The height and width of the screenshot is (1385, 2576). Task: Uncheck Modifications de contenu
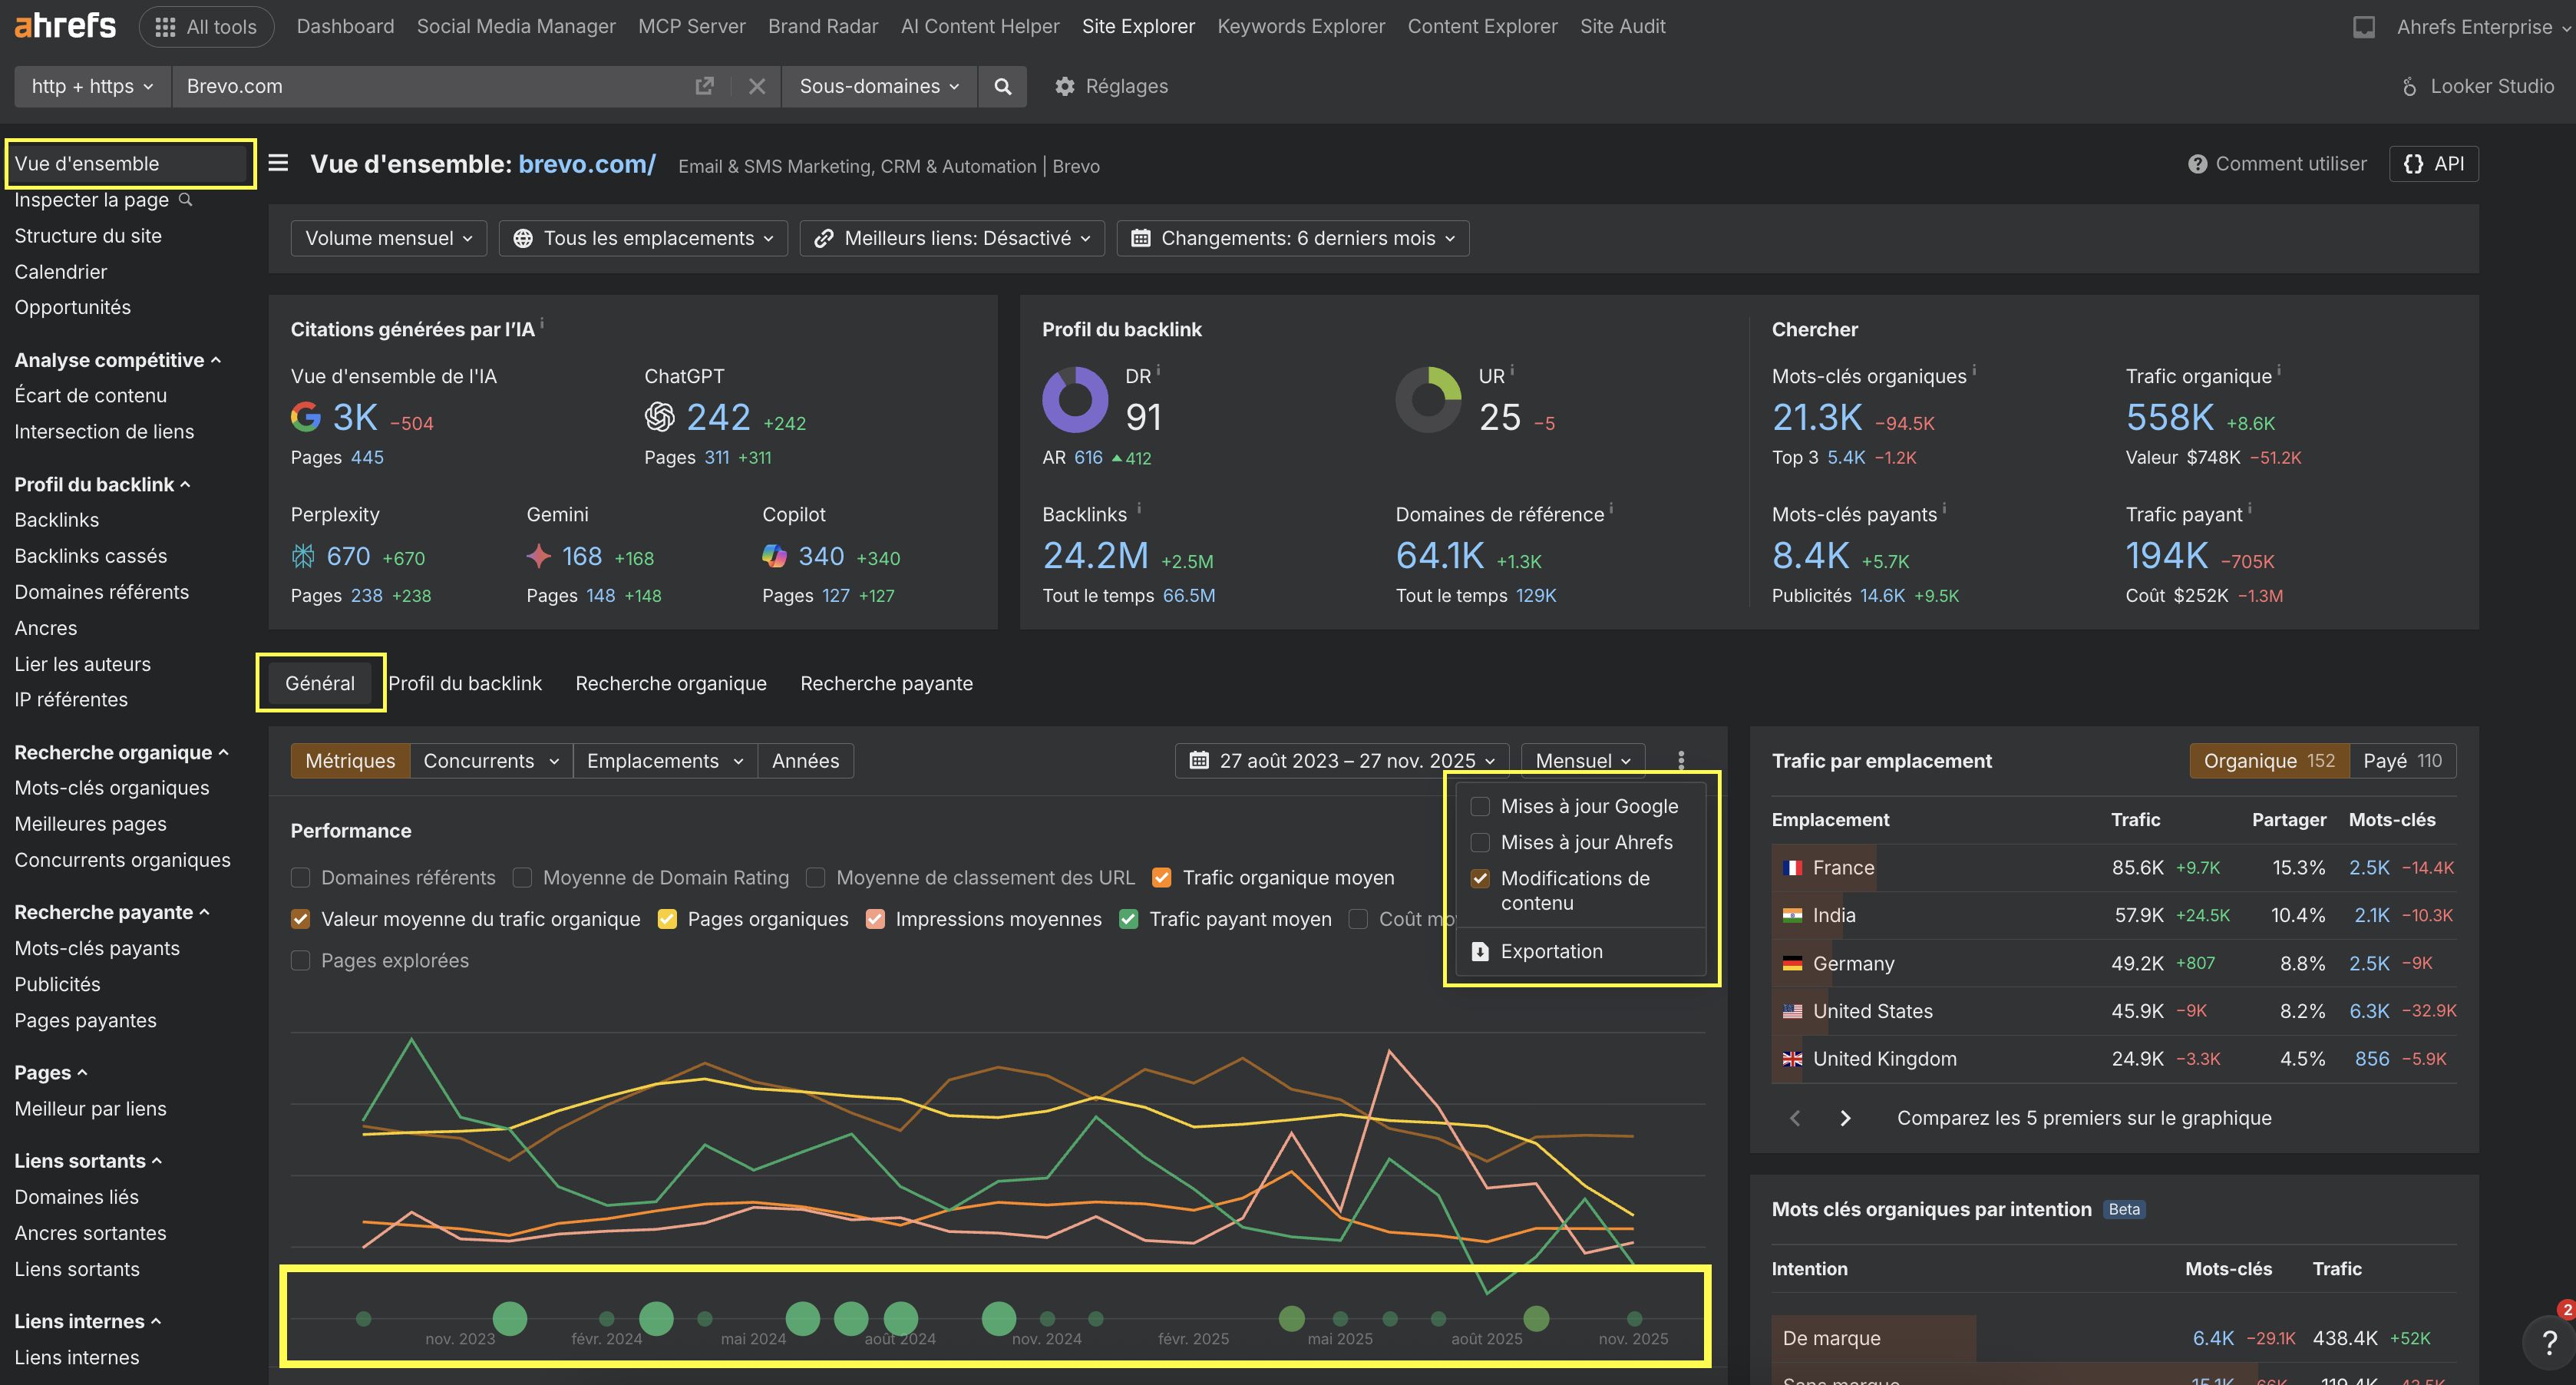pyautogui.click(x=1481, y=878)
